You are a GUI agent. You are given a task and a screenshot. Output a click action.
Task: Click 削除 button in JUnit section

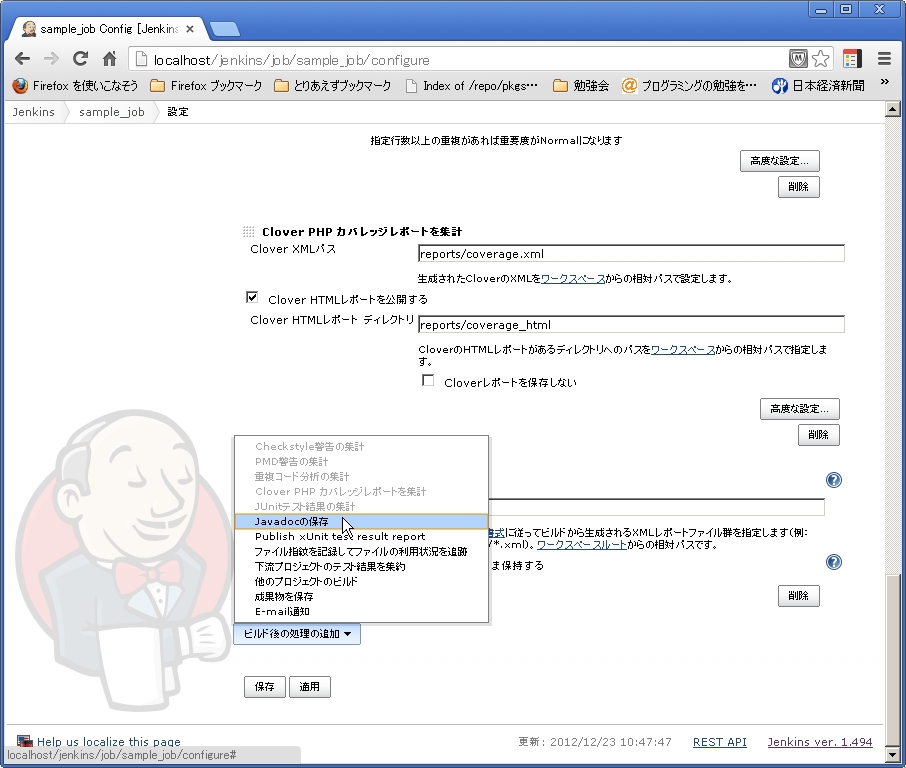click(799, 596)
